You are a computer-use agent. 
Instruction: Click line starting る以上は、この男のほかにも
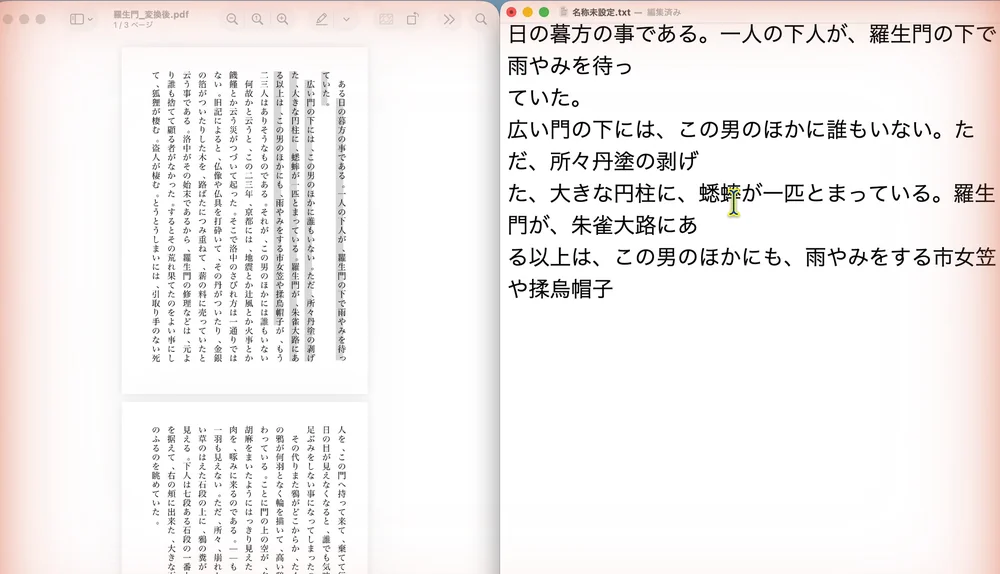click(751, 257)
